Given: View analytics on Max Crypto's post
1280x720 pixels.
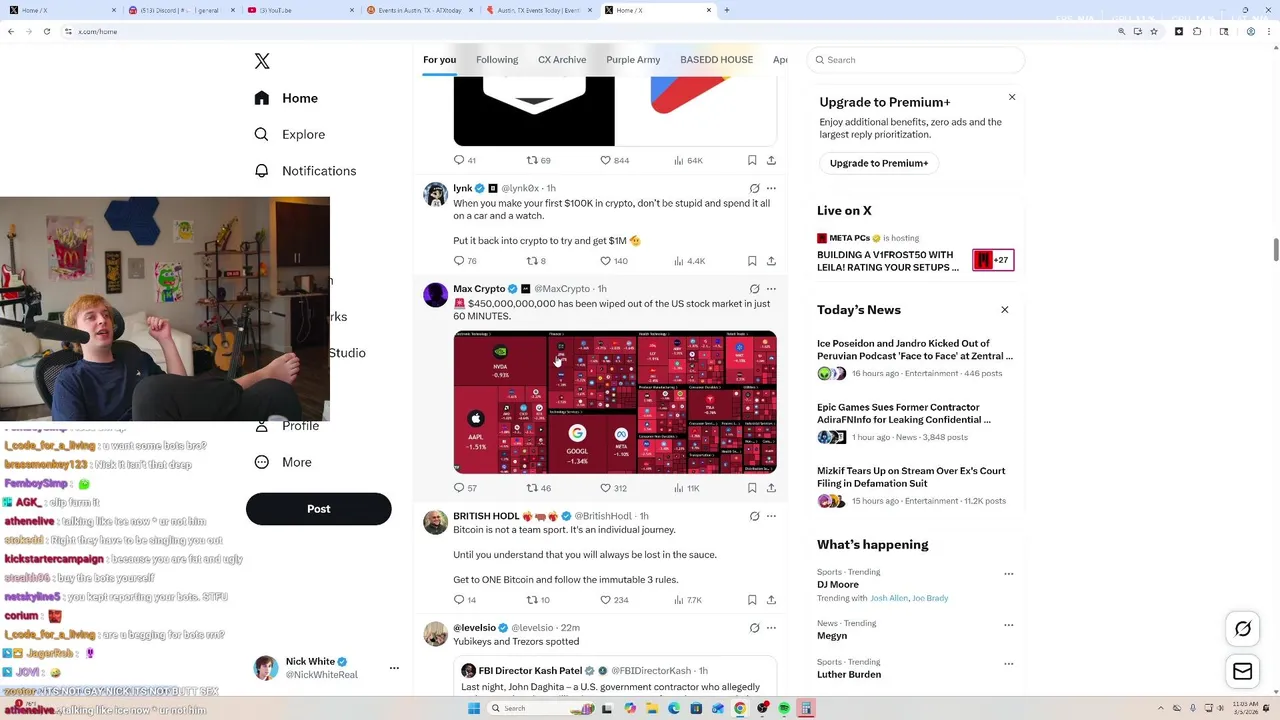Looking at the screenshot, I should 687,488.
